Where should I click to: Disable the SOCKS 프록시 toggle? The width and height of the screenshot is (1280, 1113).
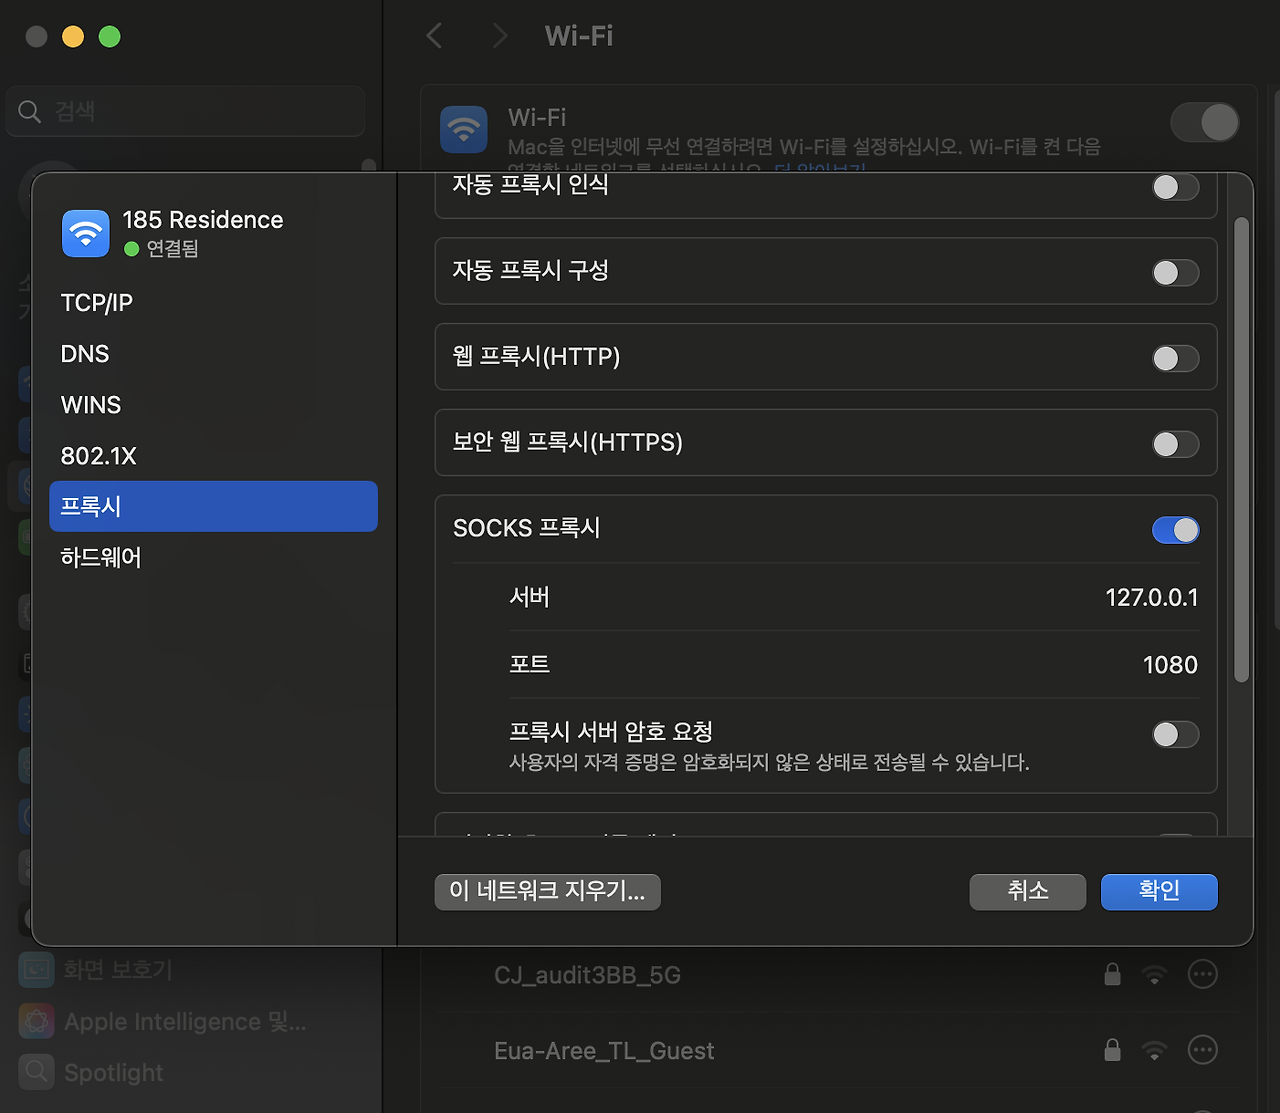click(1176, 530)
